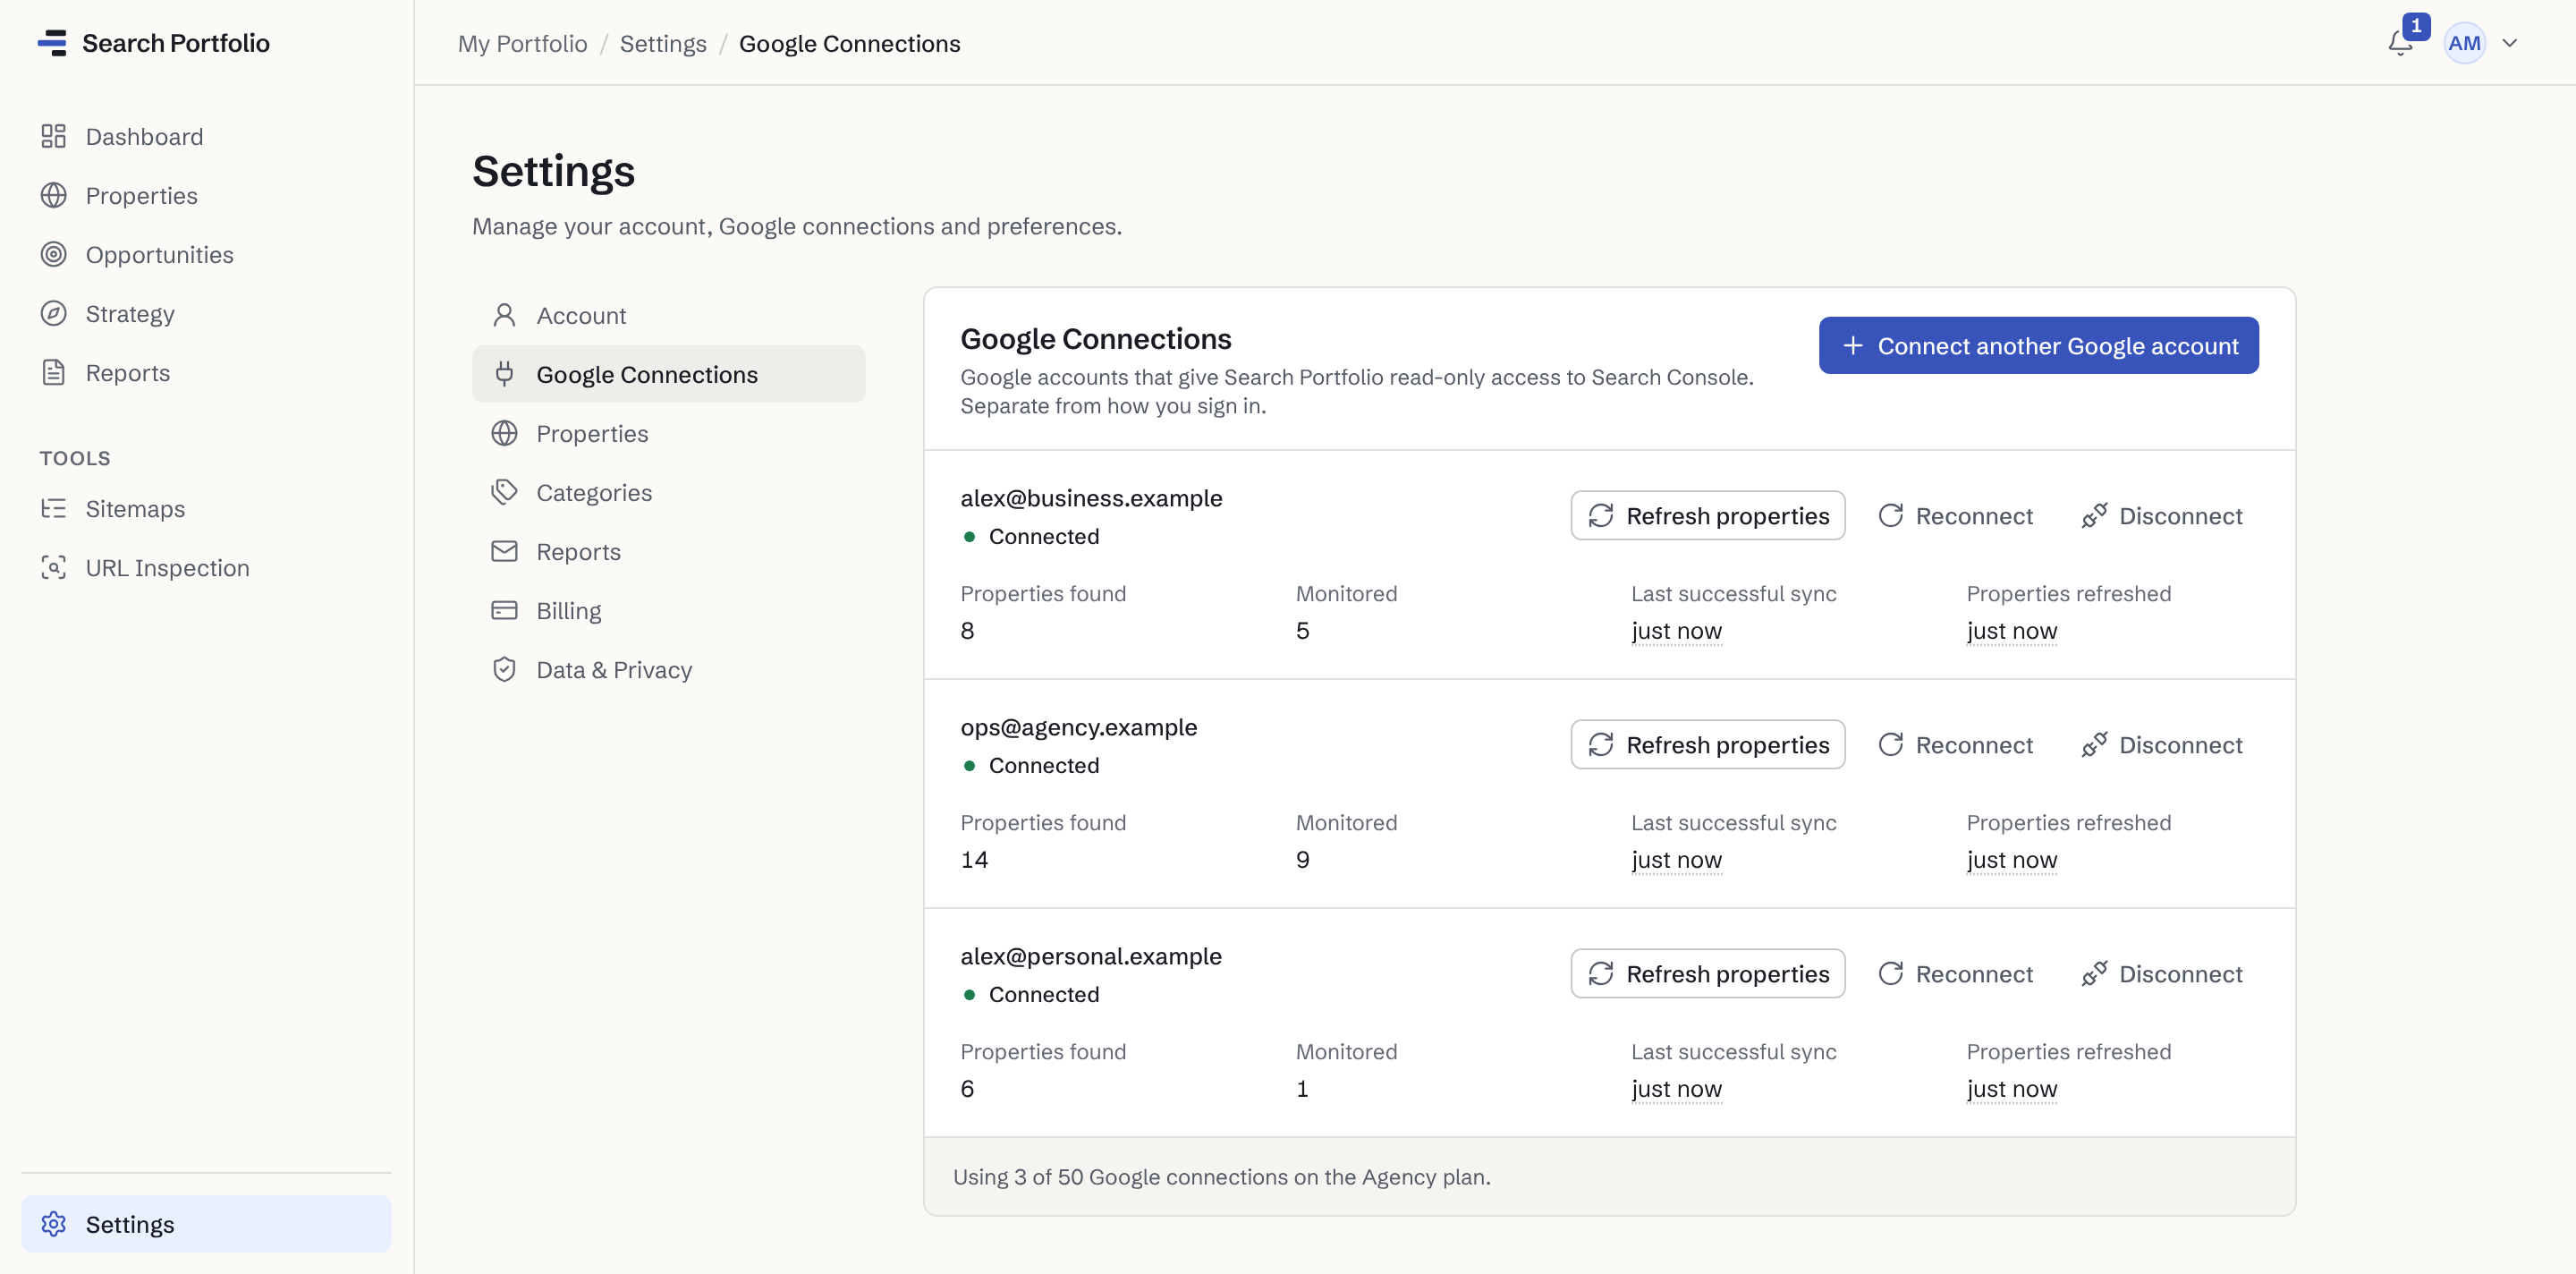
Task: Click the Reports document icon in the main sidebar
Action: pos(54,372)
